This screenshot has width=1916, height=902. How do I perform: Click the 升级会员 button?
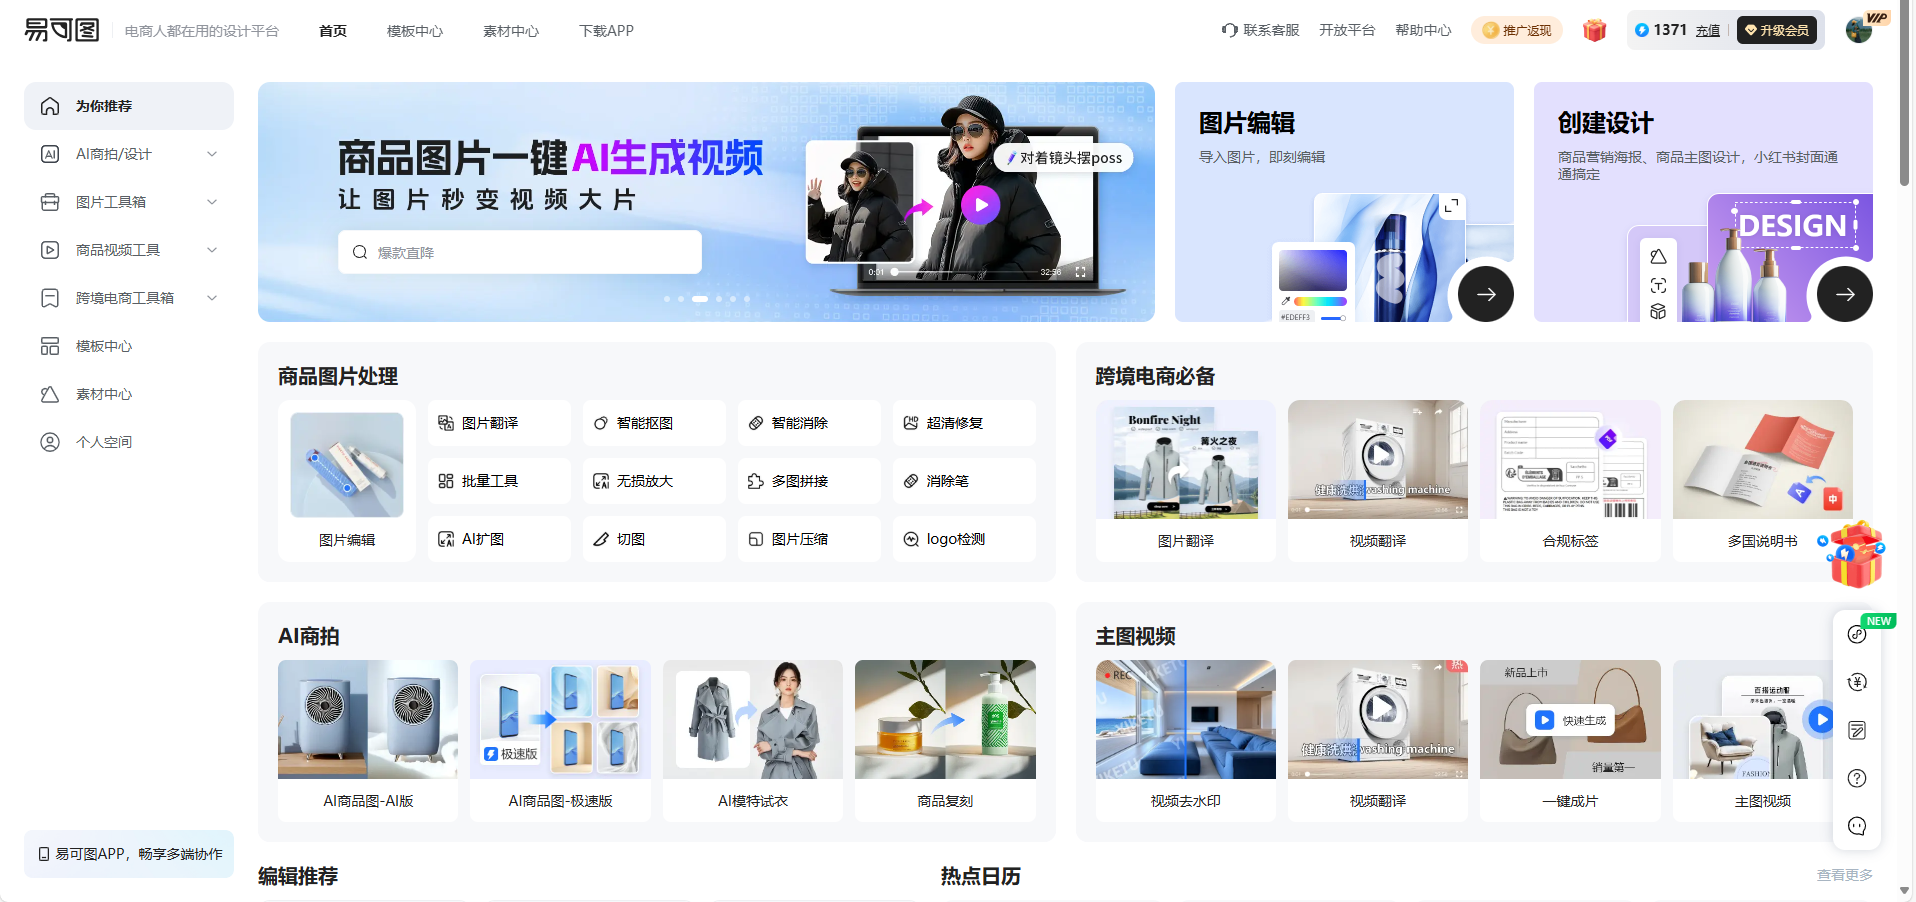(1777, 30)
